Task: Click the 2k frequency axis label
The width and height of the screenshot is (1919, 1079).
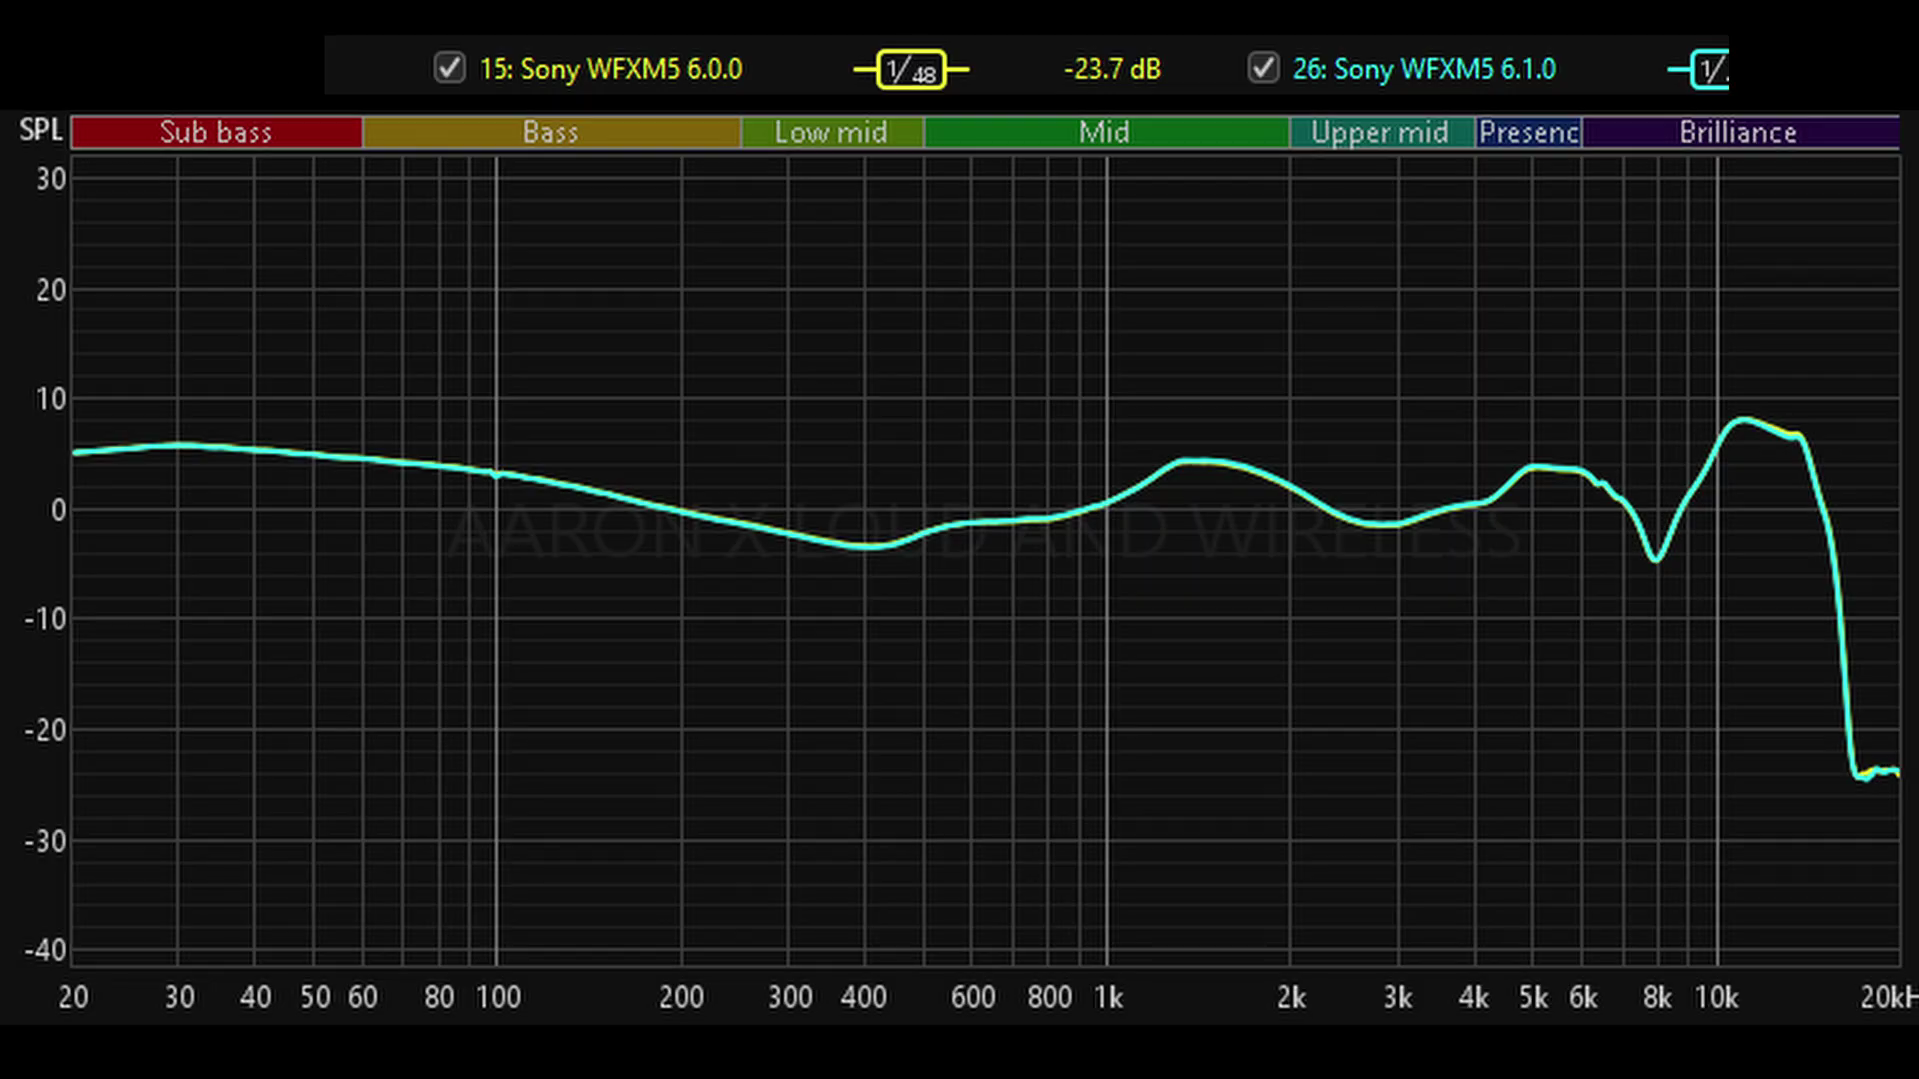Action: point(1291,997)
